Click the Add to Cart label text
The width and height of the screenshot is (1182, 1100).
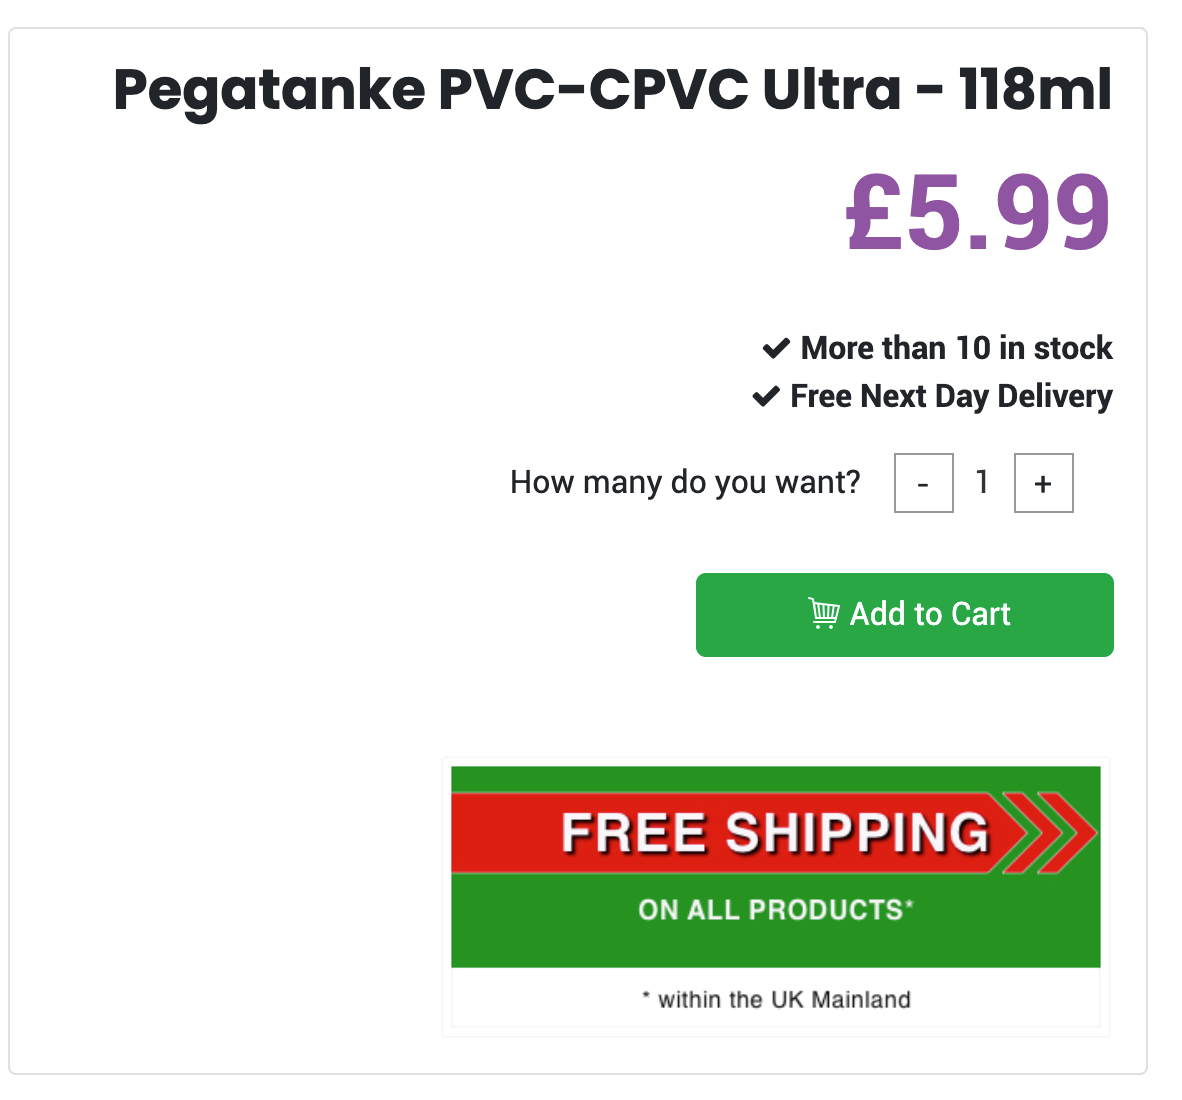click(929, 614)
